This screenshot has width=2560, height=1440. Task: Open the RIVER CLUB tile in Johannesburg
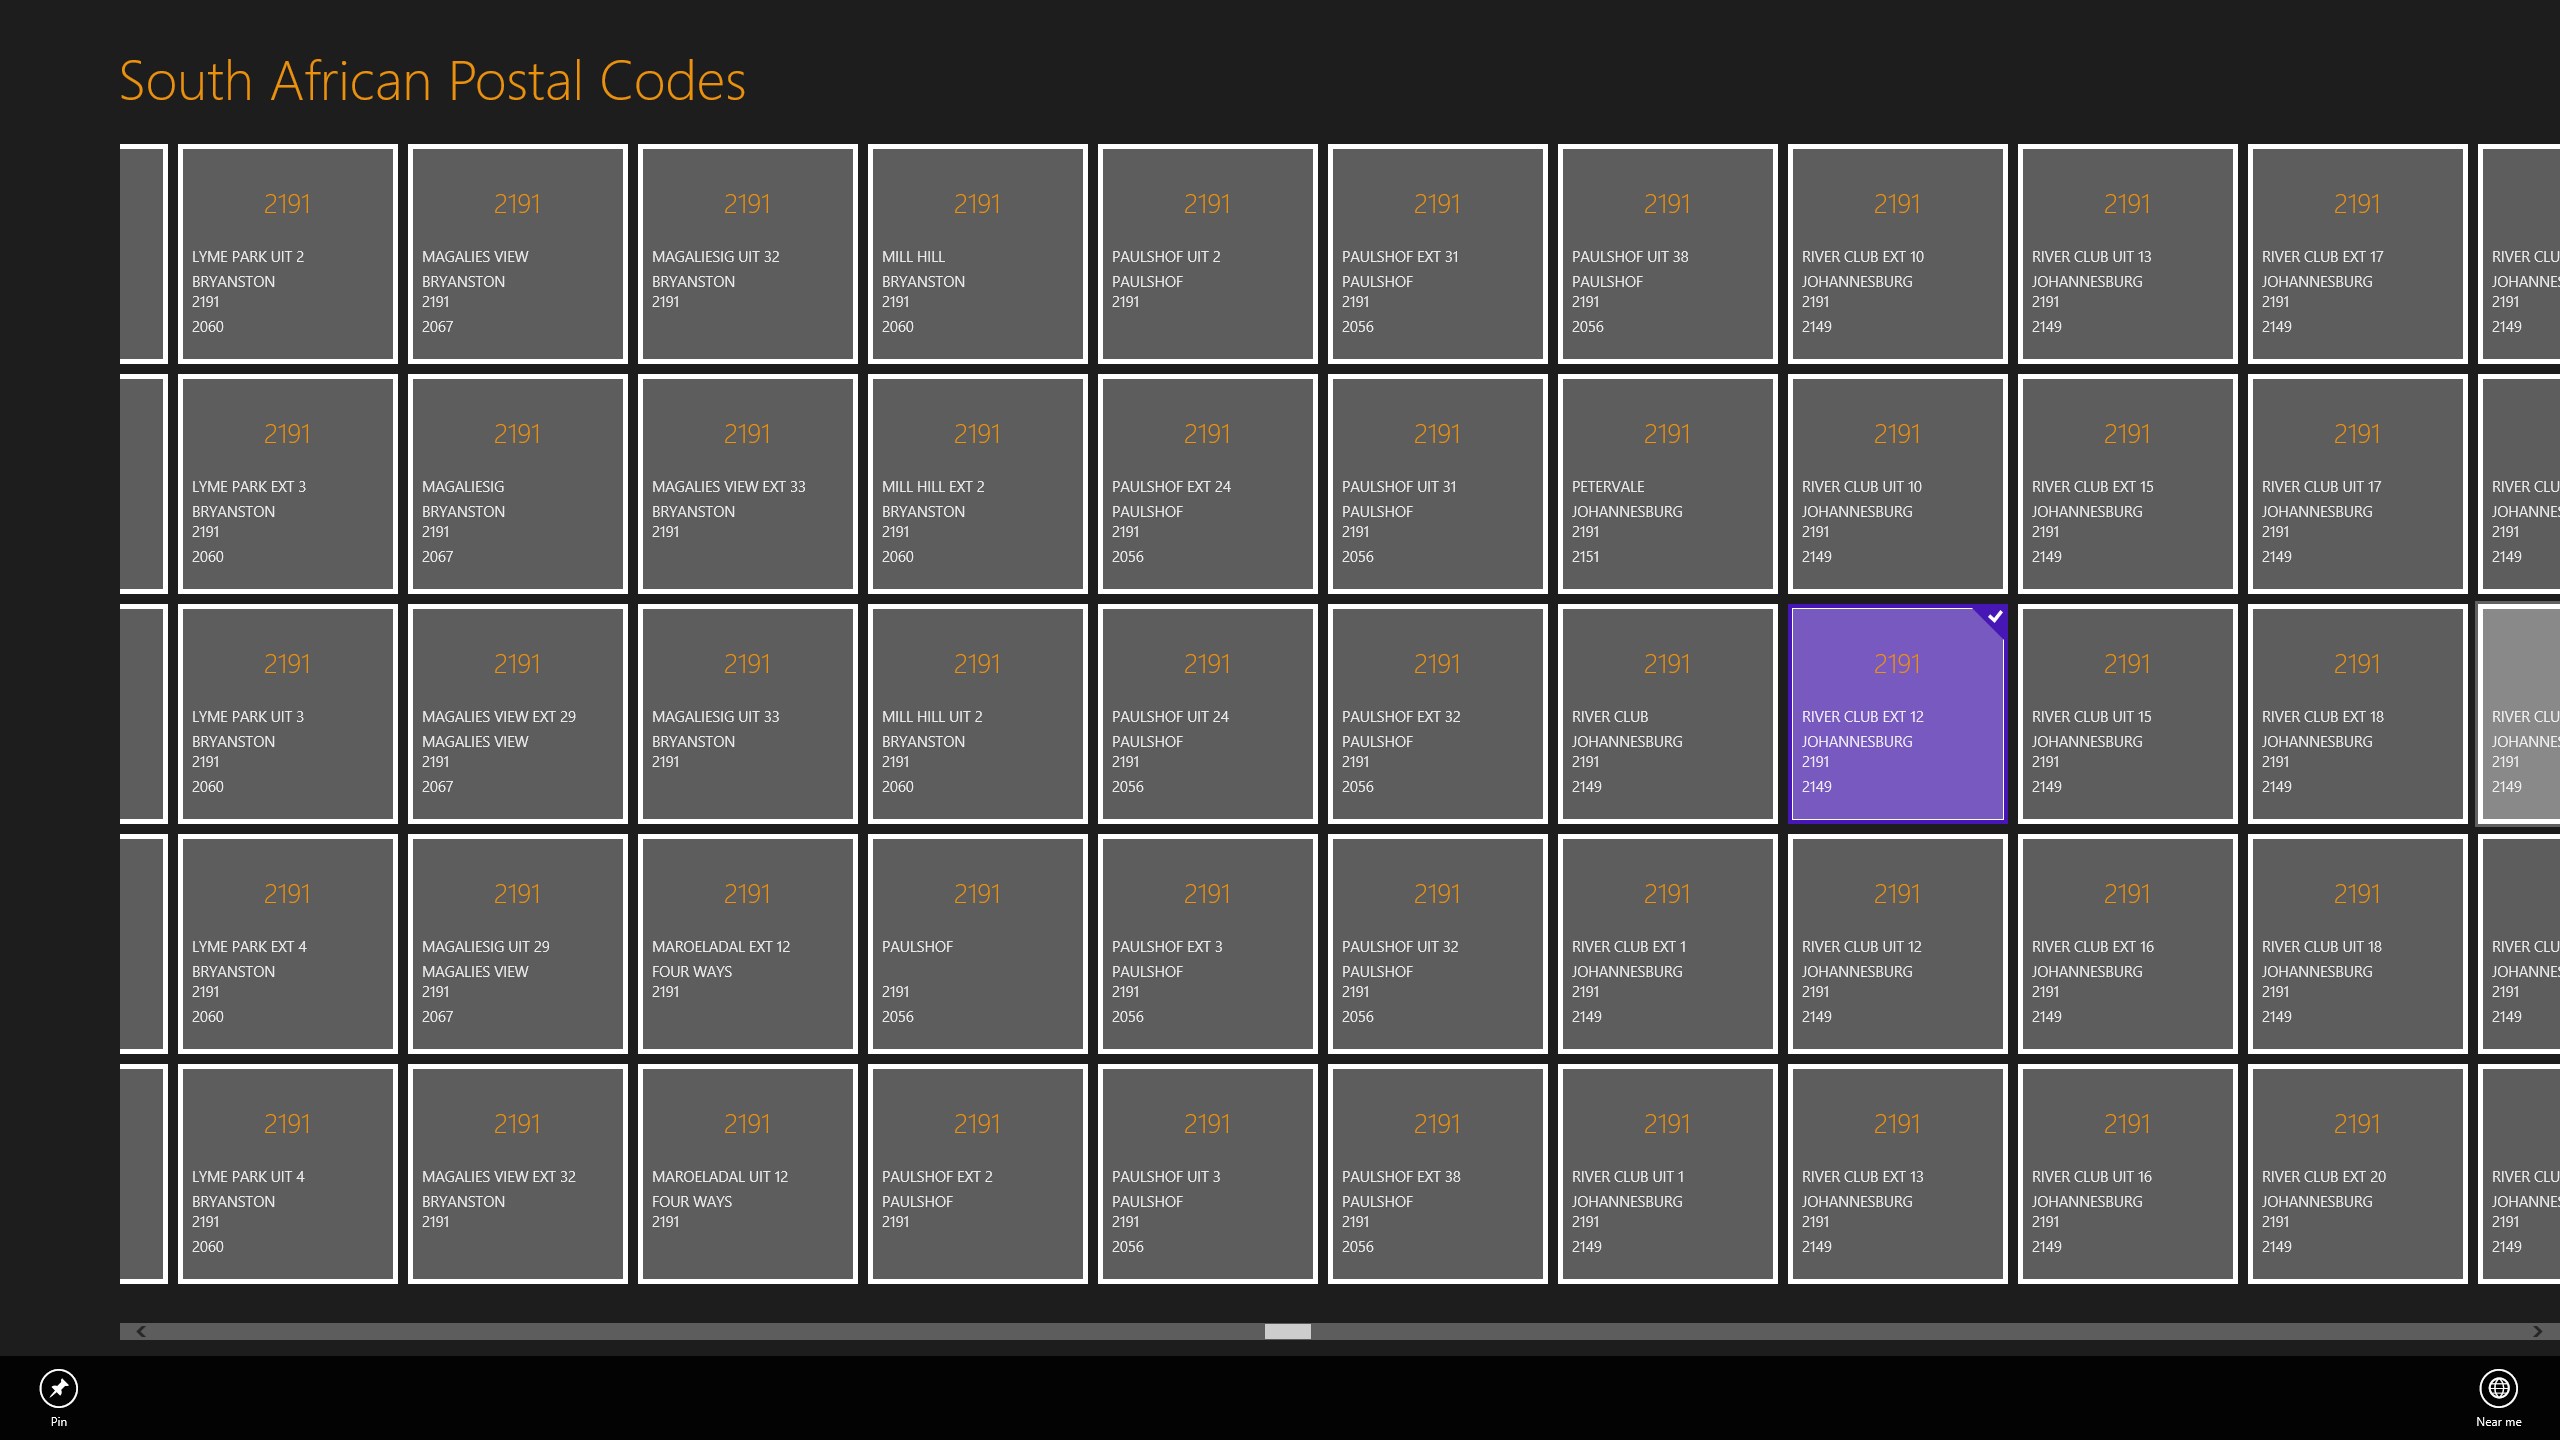(1667, 713)
